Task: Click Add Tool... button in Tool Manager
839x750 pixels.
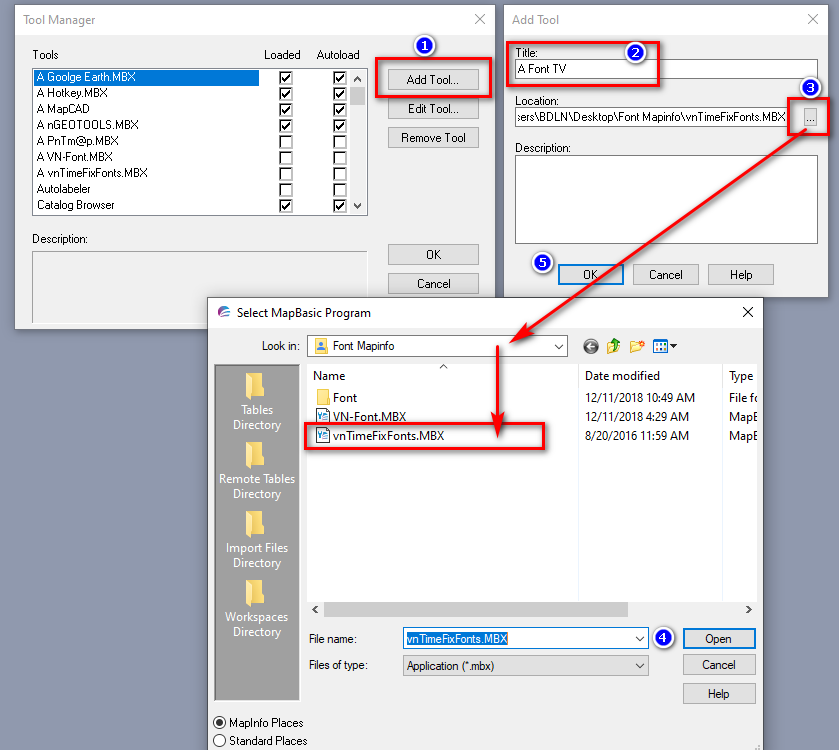Action: [433, 80]
